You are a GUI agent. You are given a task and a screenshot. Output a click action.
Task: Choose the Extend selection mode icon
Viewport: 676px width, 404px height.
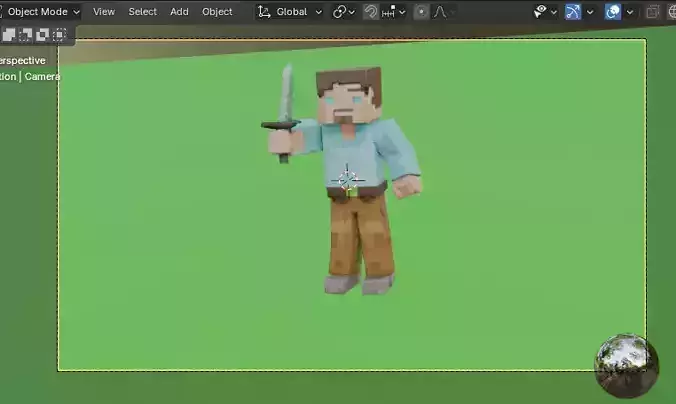9,34
